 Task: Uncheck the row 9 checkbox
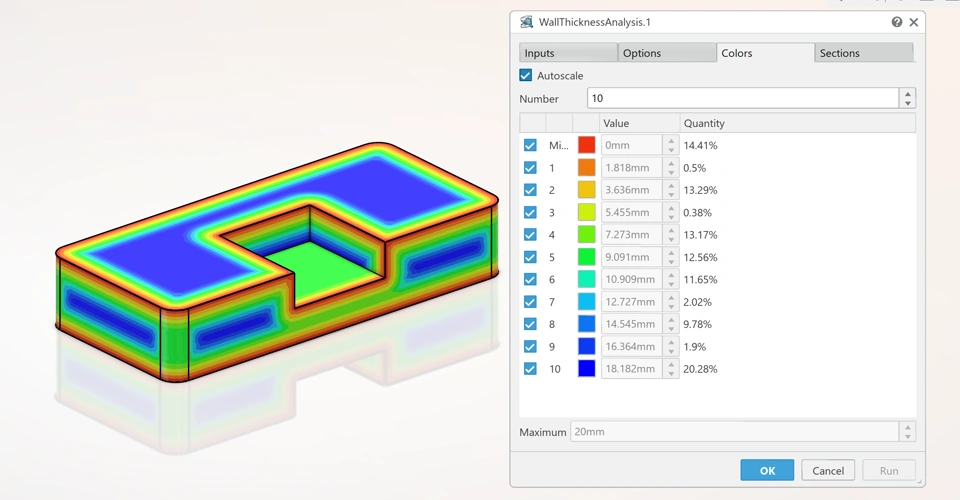pyautogui.click(x=530, y=346)
